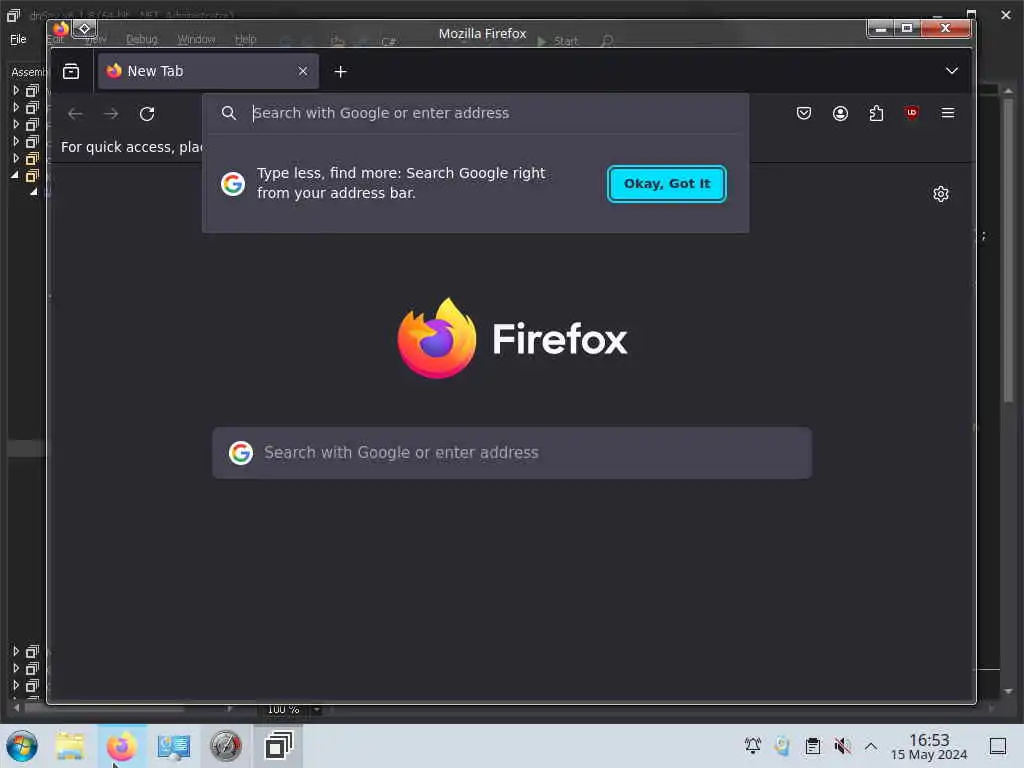The height and width of the screenshot is (768, 1024).
Task: Collapse the expanded yellow assembly node
Action: point(14,175)
